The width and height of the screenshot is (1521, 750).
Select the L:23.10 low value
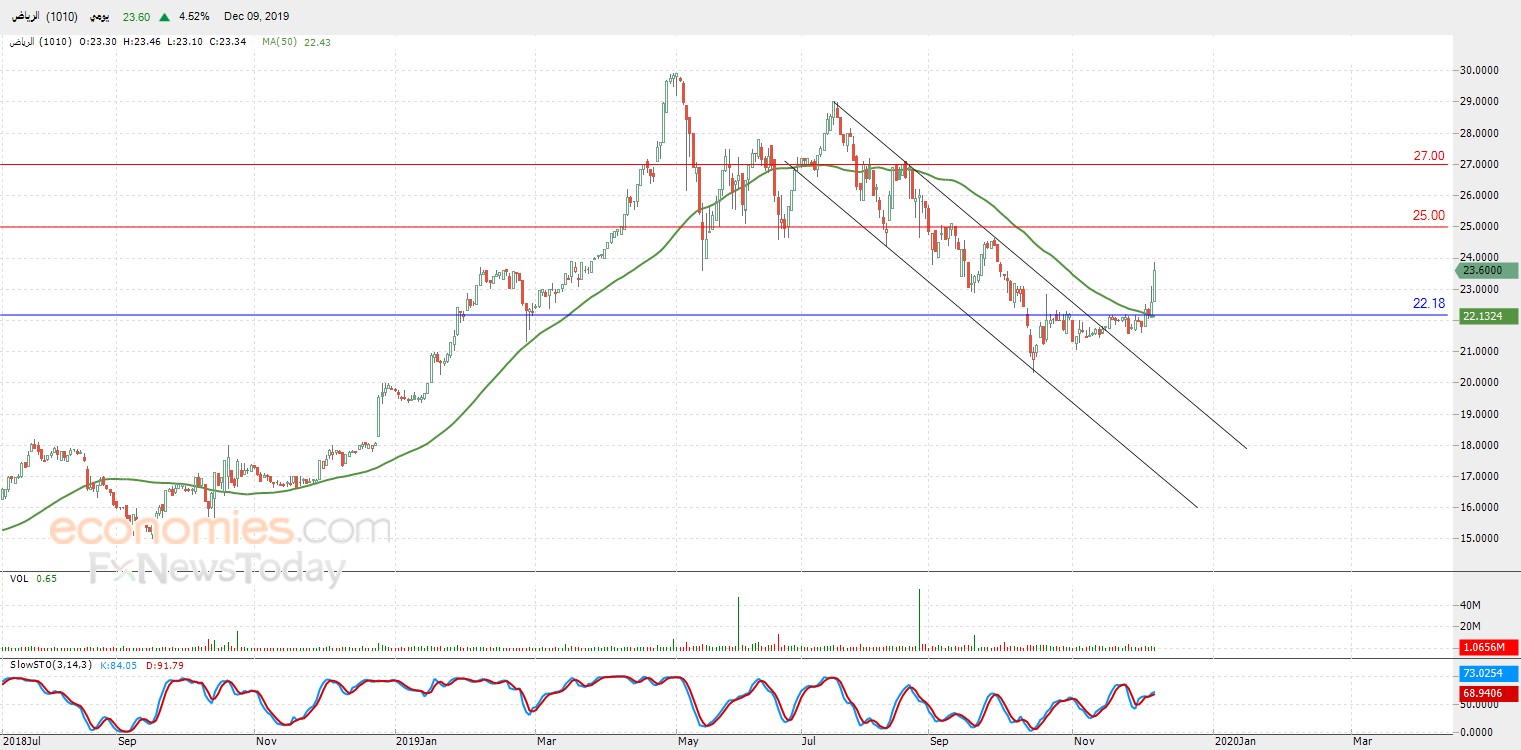pos(186,42)
